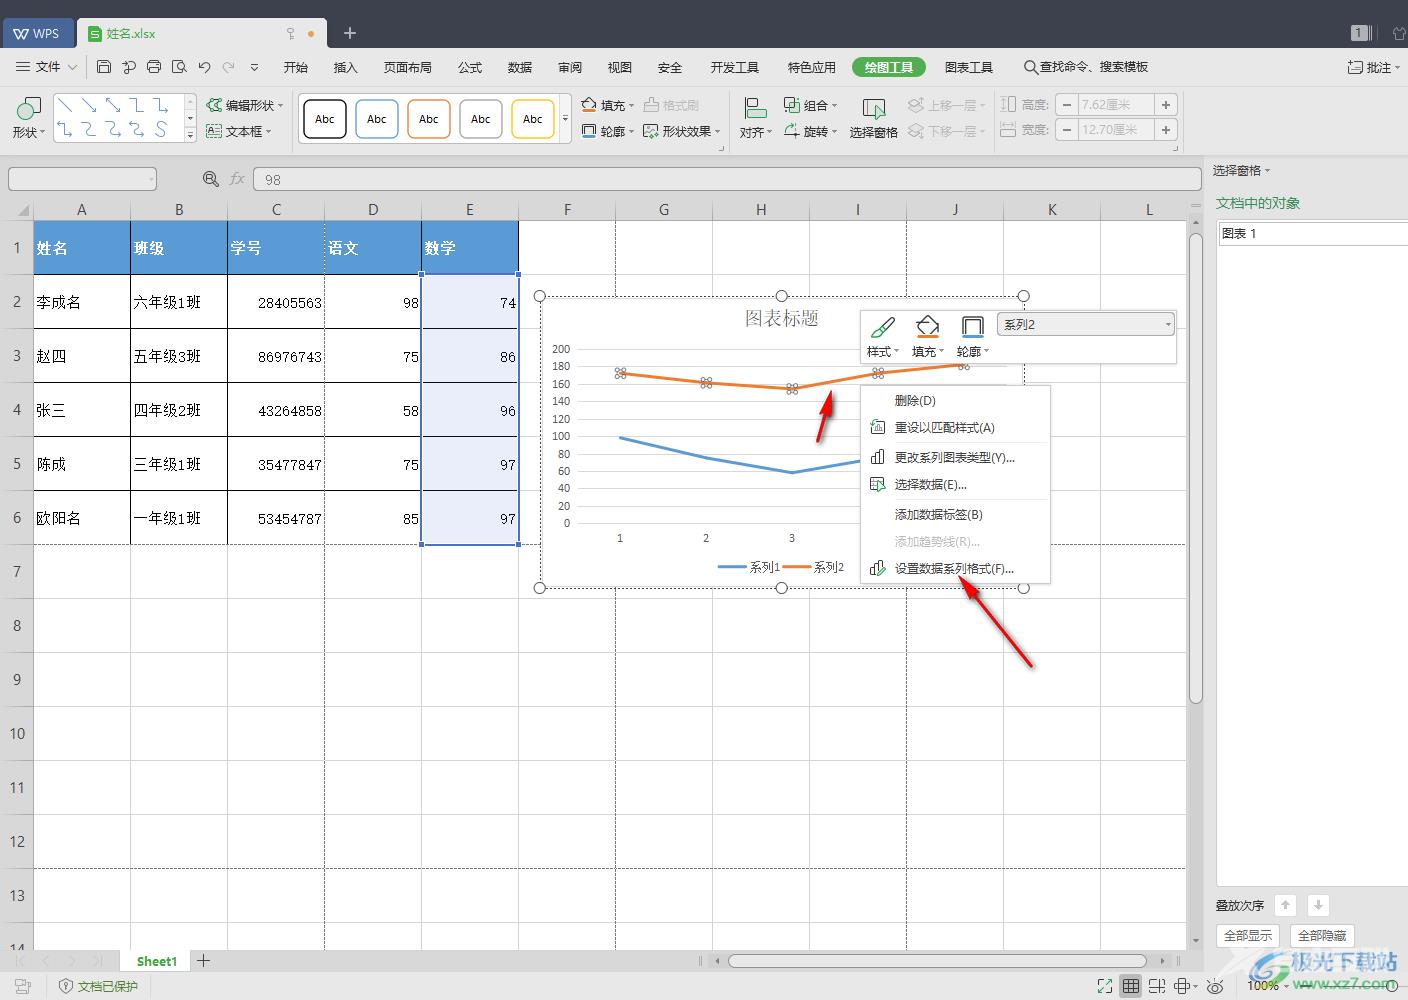Click the move down stacking order arrow
Viewport: 1408px width, 1000px height.
[x=1318, y=905]
